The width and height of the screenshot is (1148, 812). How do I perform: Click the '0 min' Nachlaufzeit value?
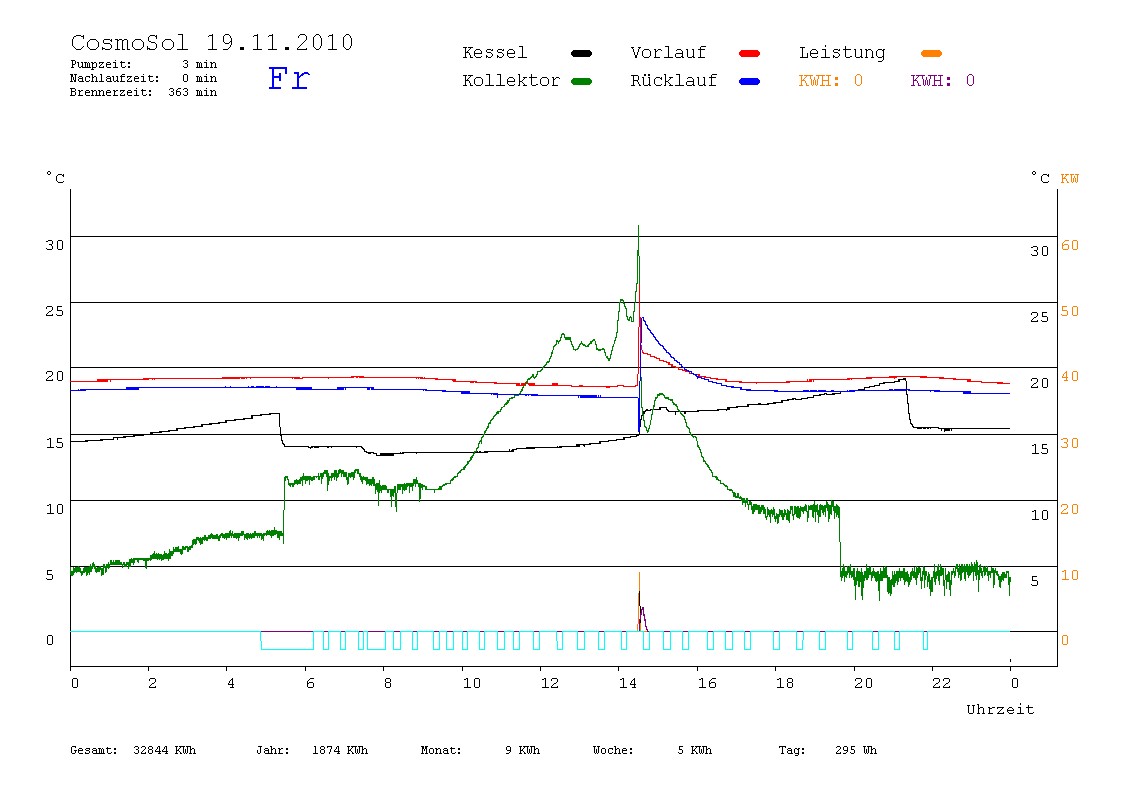[199, 78]
